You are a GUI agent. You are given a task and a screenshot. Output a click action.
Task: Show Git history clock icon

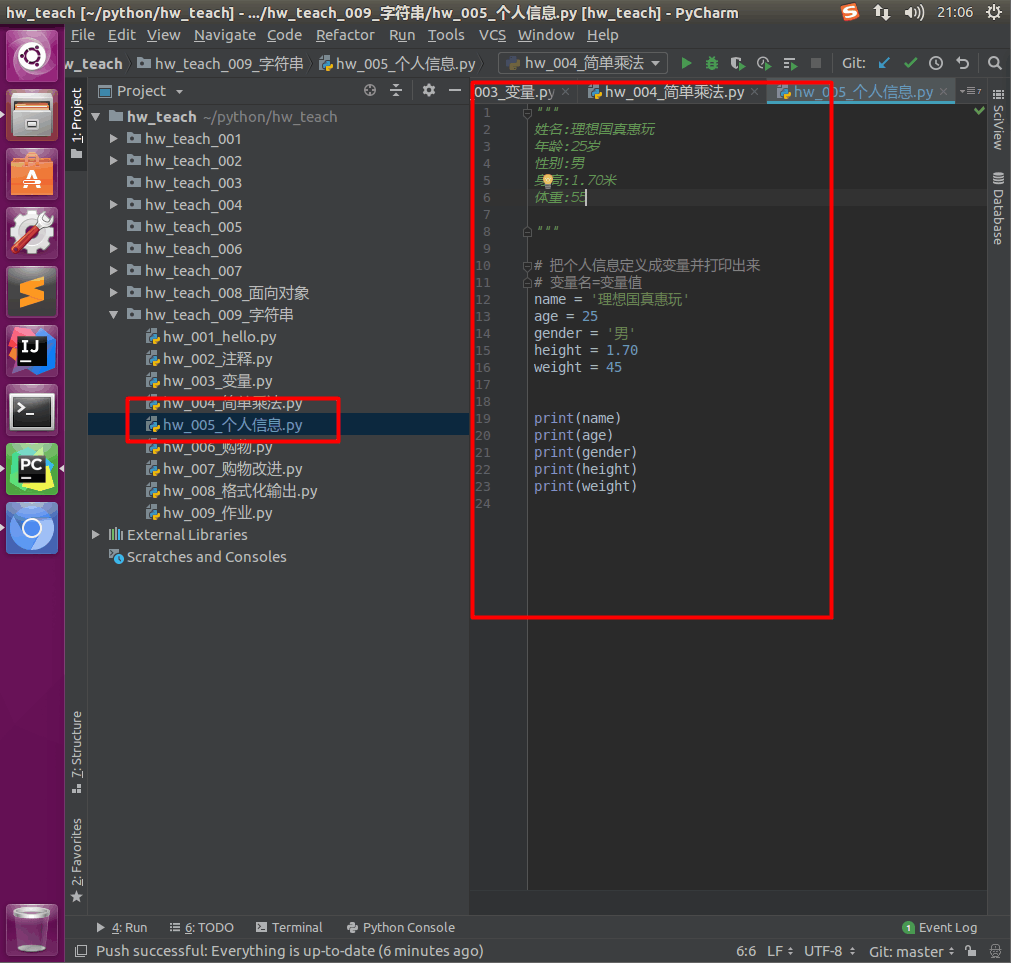(936, 63)
